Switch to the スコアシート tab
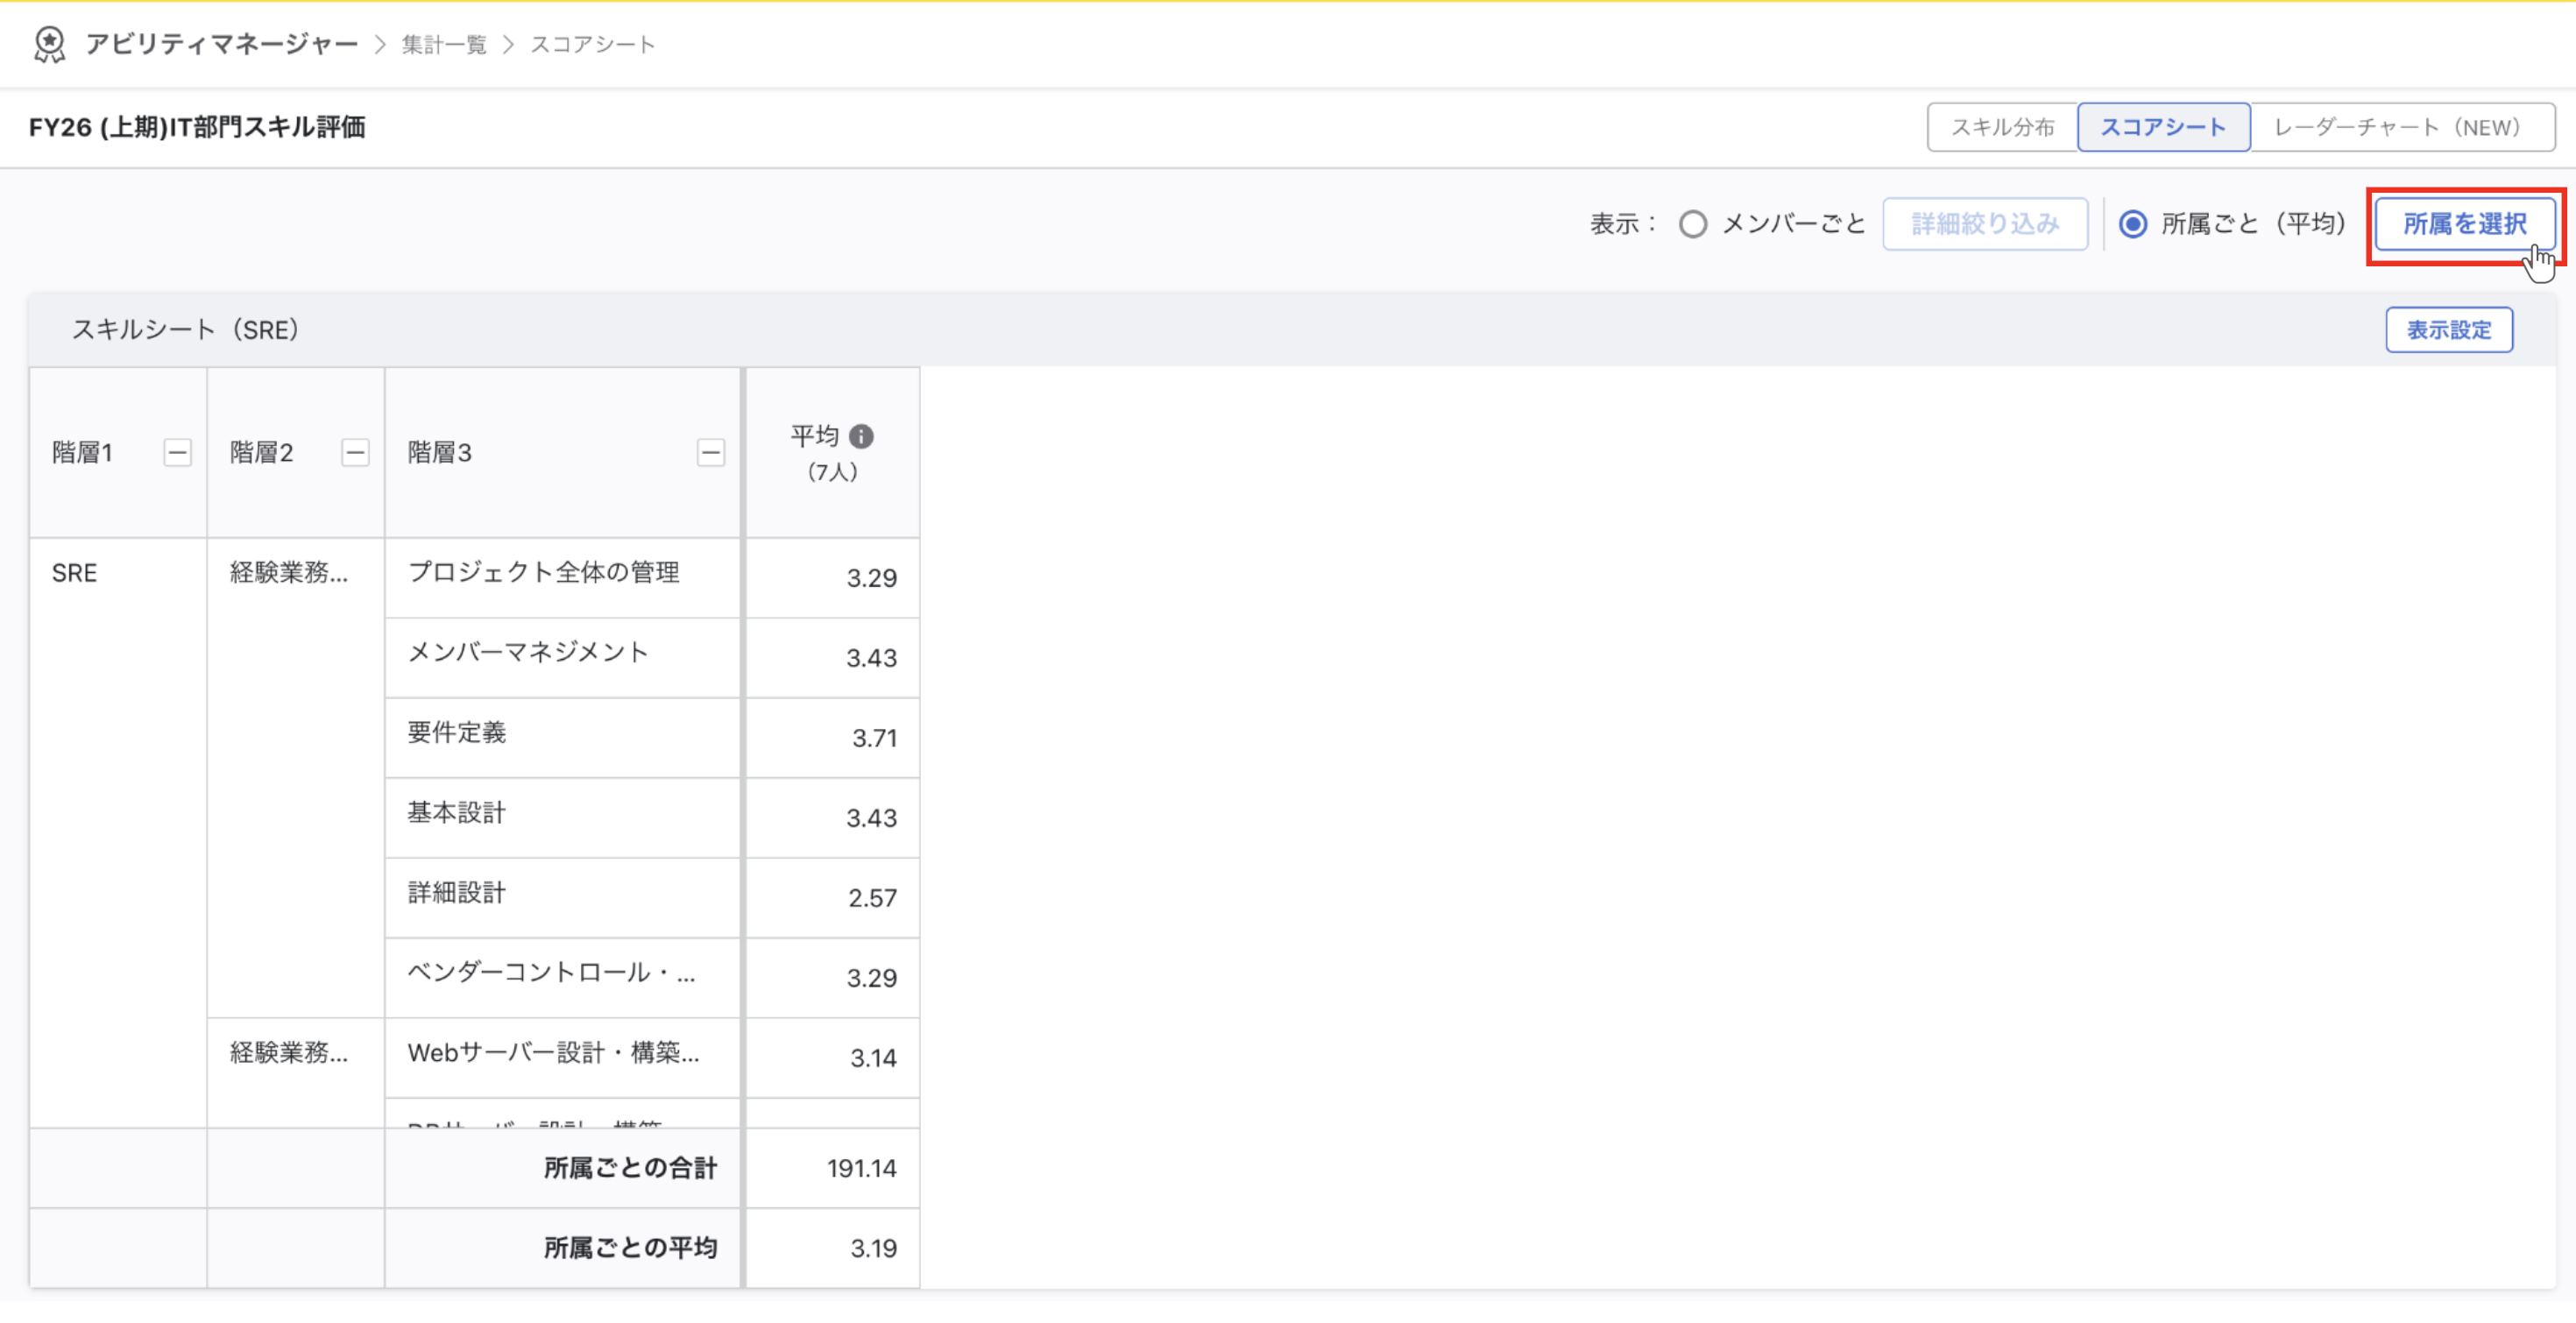The image size is (2576, 1323). tap(2163, 127)
